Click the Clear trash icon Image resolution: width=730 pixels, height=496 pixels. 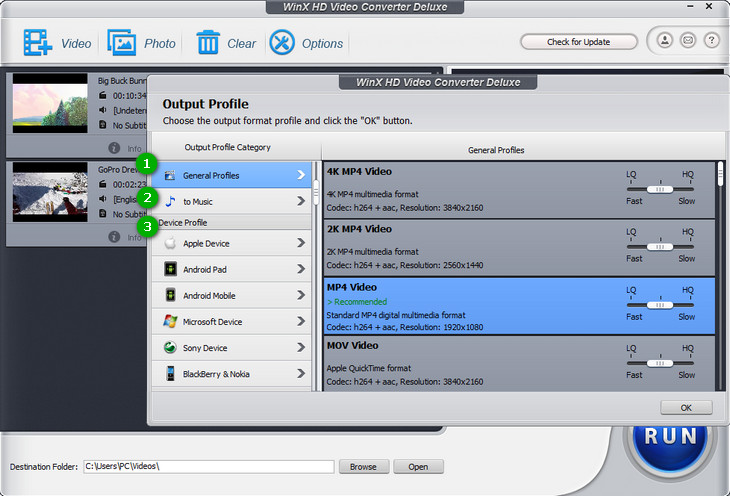[x=208, y=43]
